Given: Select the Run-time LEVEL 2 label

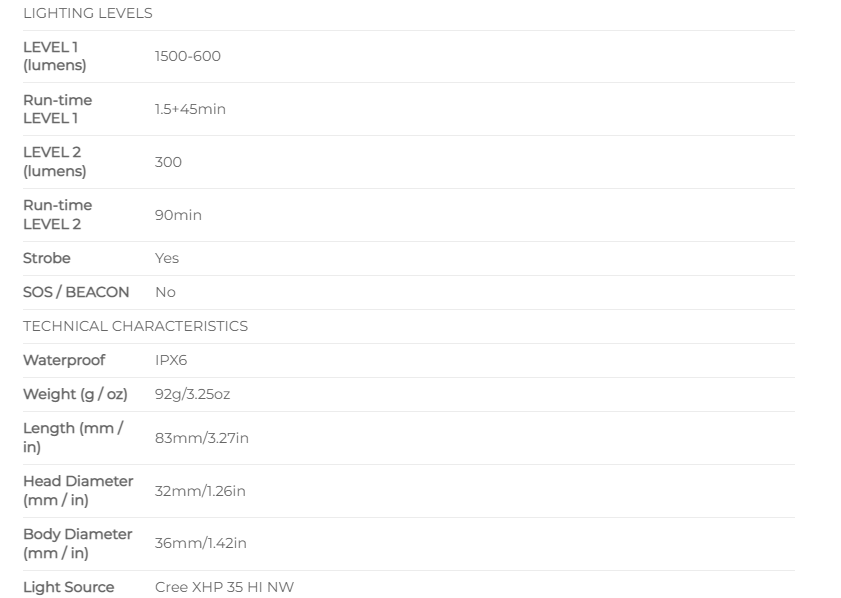Looking at the screenshot, I should click(x=57, y=215).
